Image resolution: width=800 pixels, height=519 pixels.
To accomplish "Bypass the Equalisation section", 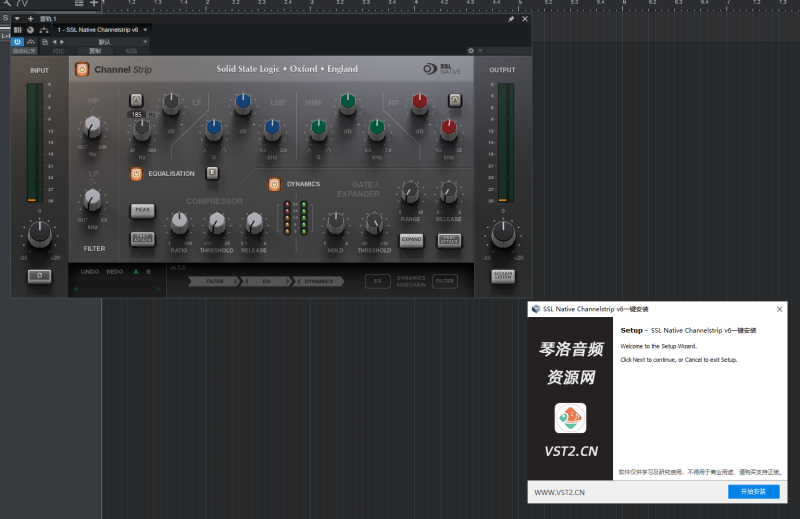I will tap(136, 174).
